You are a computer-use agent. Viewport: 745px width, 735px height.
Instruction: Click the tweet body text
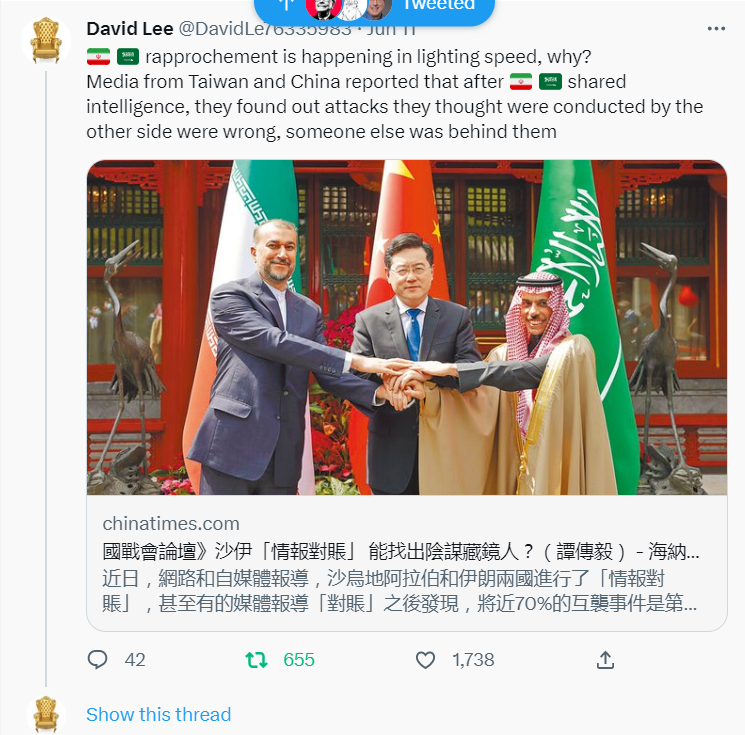click(x=394, y=94)
